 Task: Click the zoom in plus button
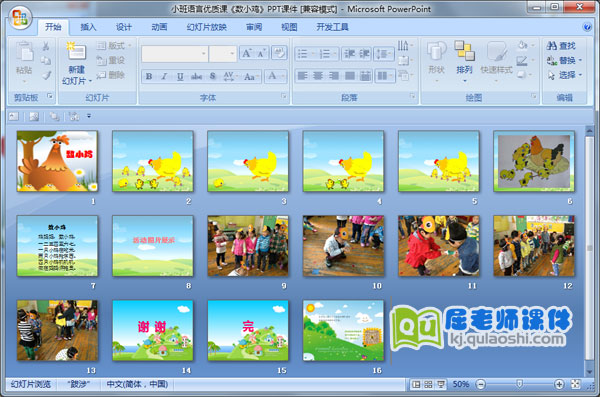(559, 384)
